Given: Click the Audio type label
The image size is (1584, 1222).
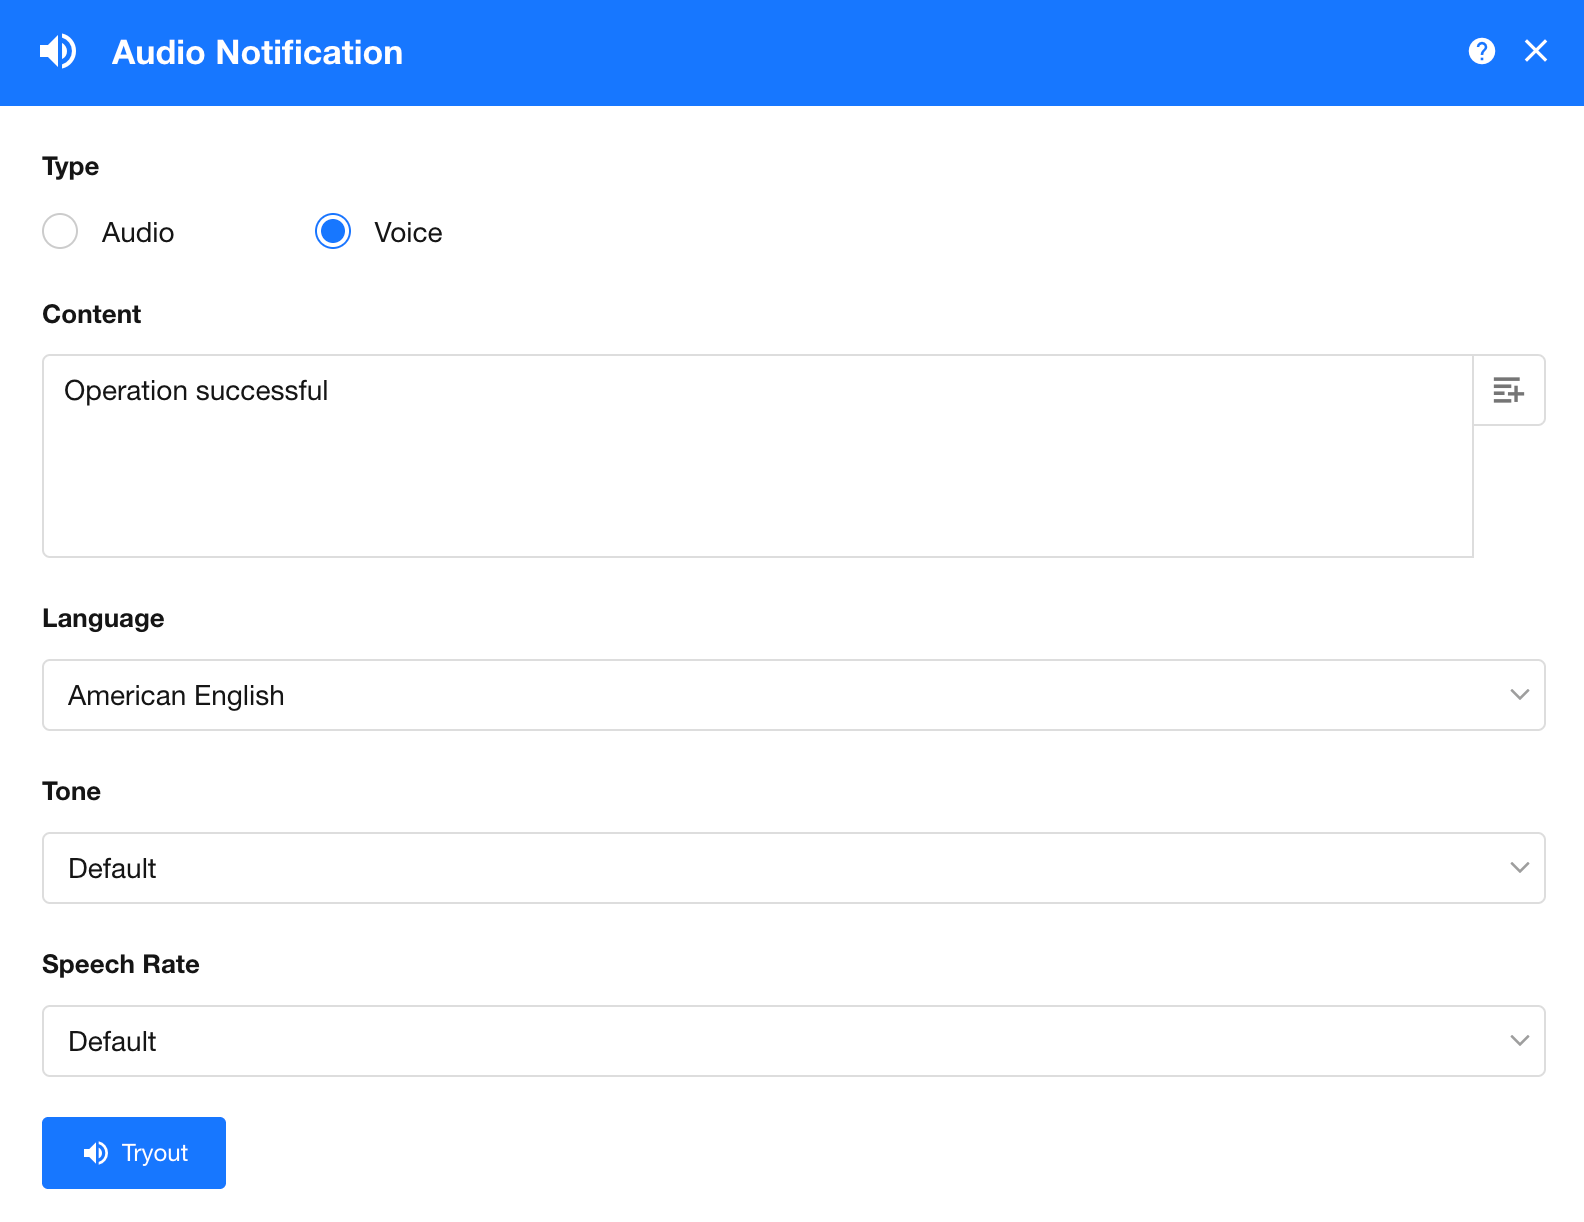Looking at the screenshot, I should [x=138, y=233].
